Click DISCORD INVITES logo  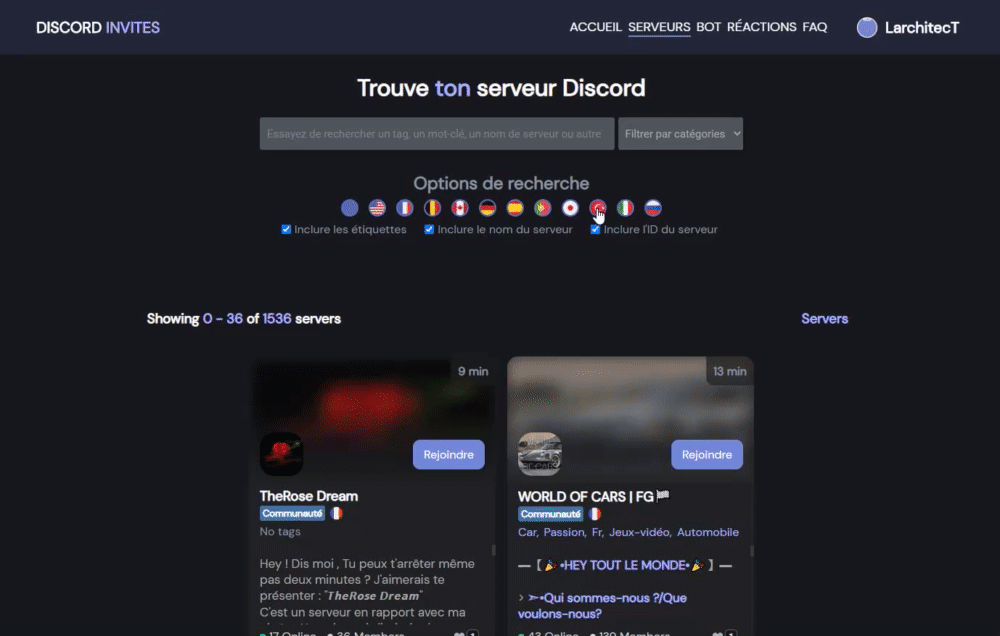click(x=98, y=27)
